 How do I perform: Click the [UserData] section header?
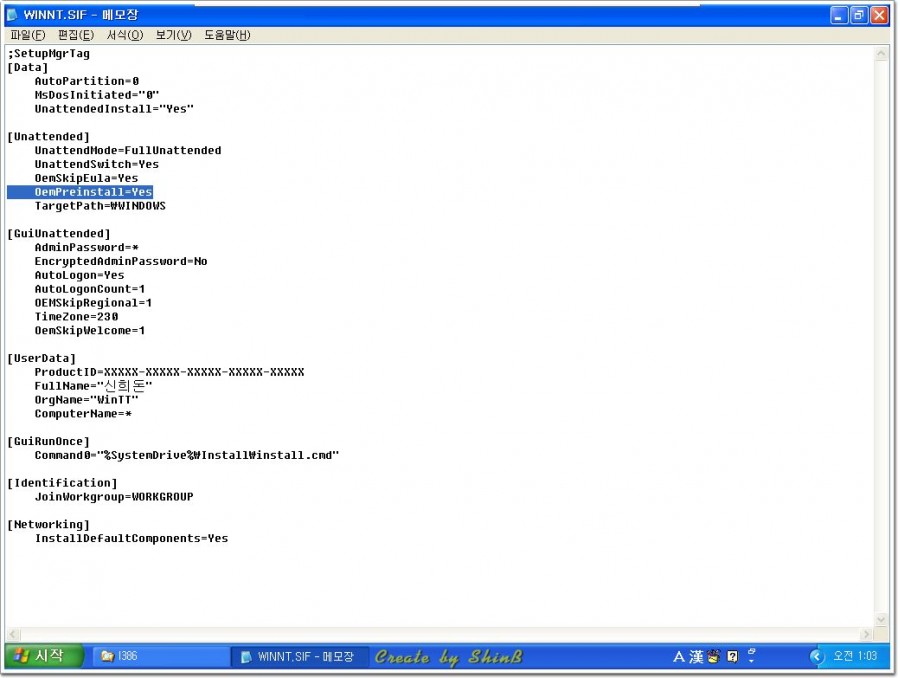click(x=41, y=358)
